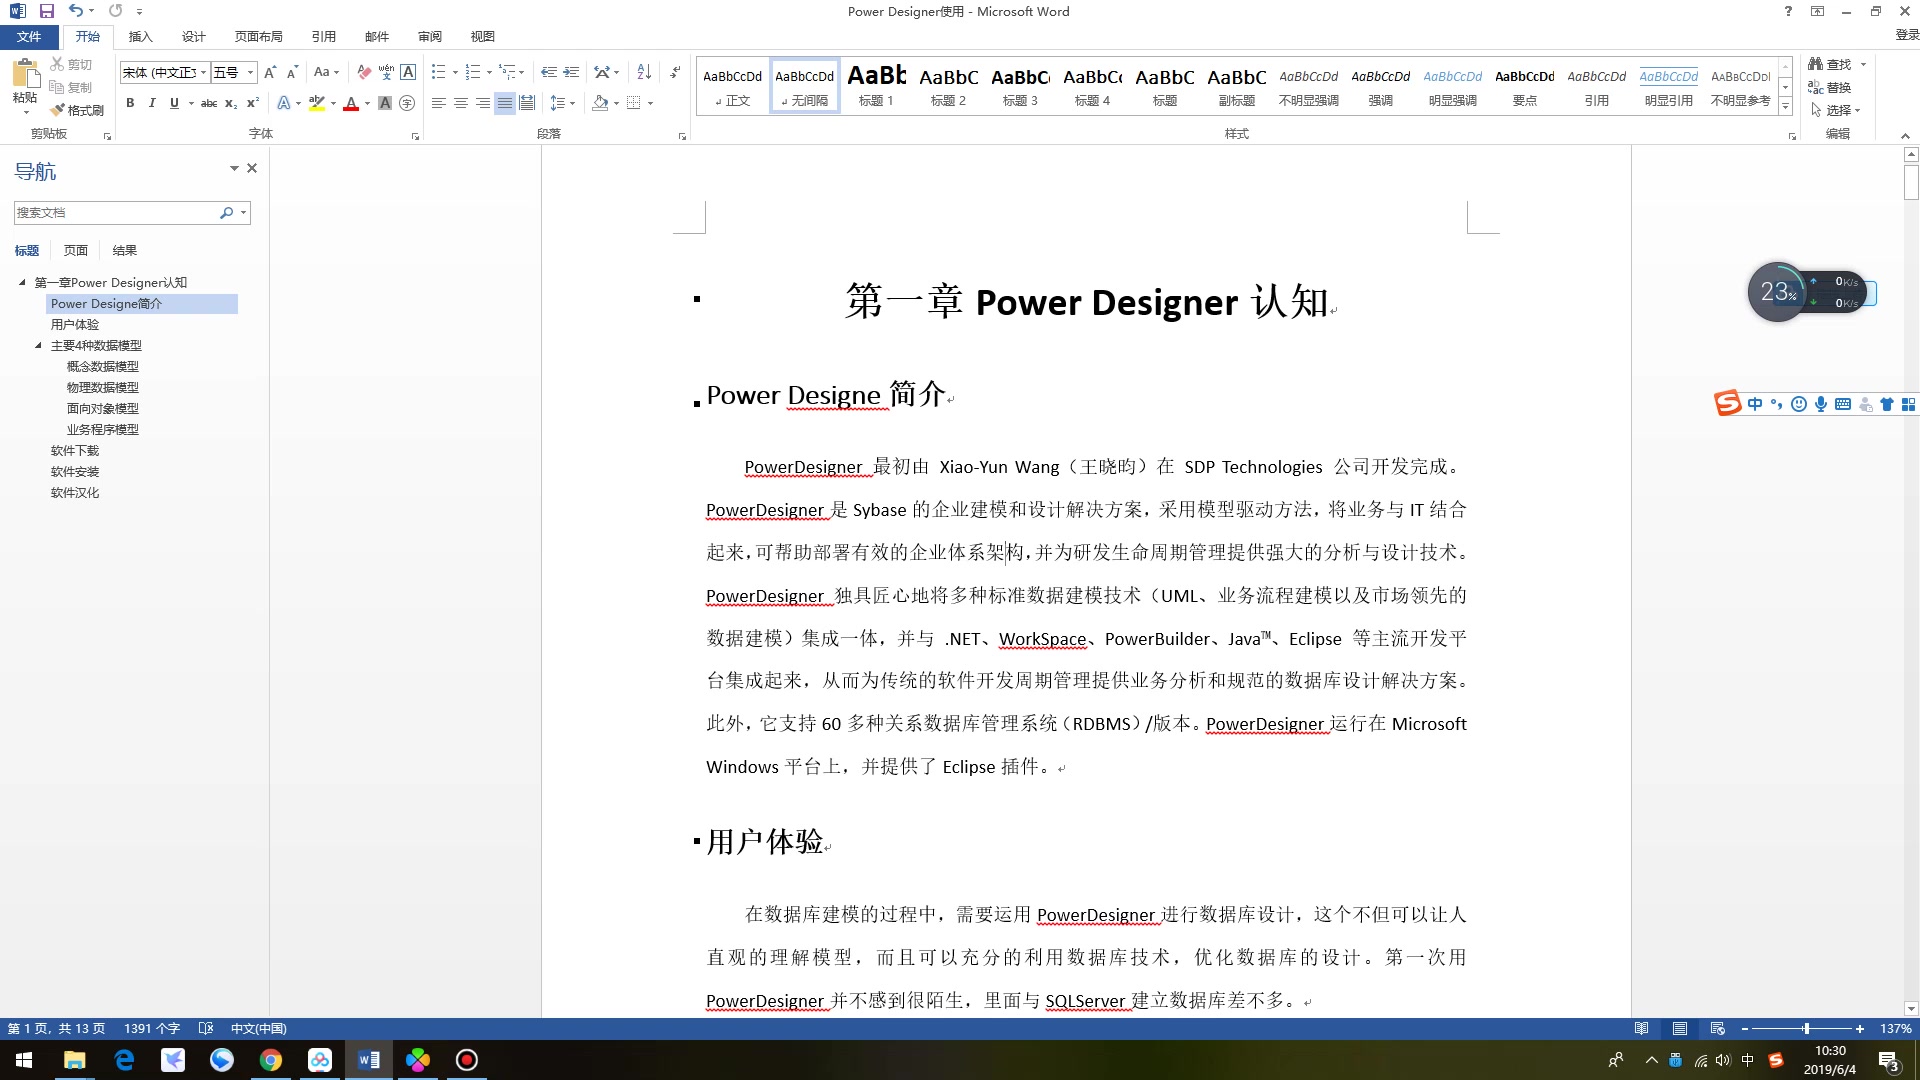Toggle superscript formatting
1920x1080 pixels.
(x=253, y=103)
